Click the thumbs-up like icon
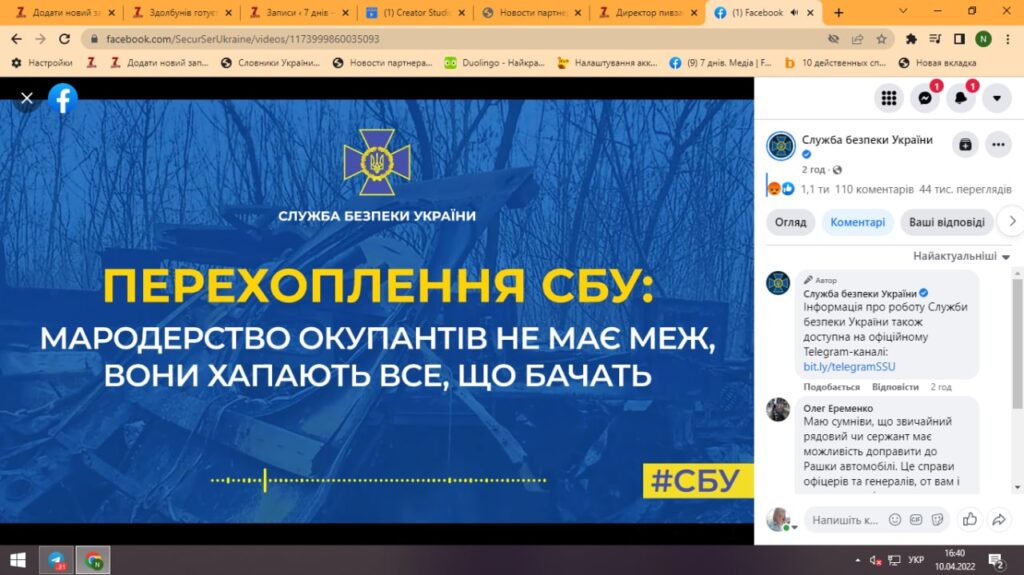Image resolution: width=1024 pixels, height=575 pixels. coord(969,519)
